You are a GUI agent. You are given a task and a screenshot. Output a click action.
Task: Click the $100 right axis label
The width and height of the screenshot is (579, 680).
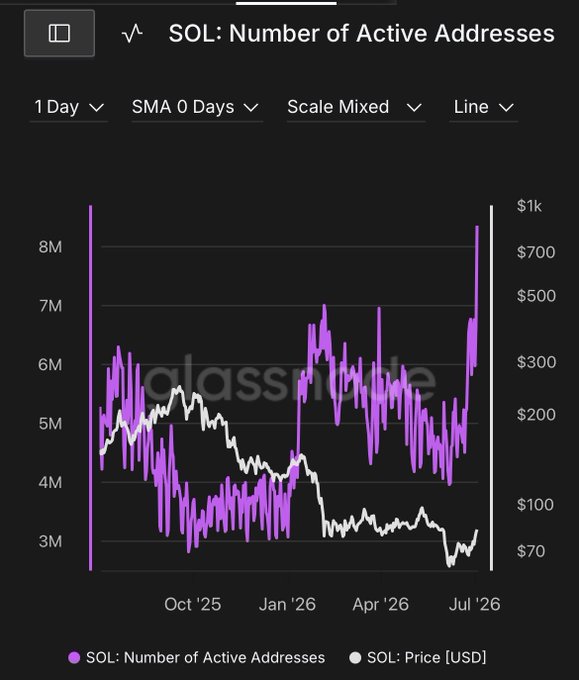point(535,504)
